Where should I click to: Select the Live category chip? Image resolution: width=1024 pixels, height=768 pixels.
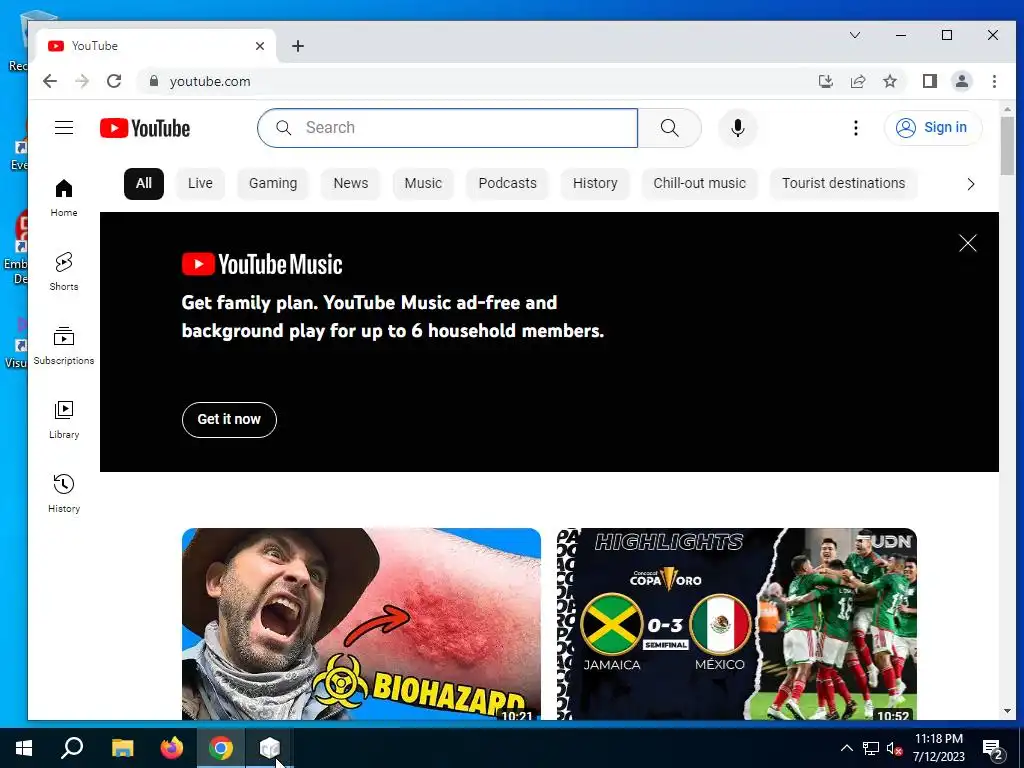pyautogui.click(x=200, y=184)
